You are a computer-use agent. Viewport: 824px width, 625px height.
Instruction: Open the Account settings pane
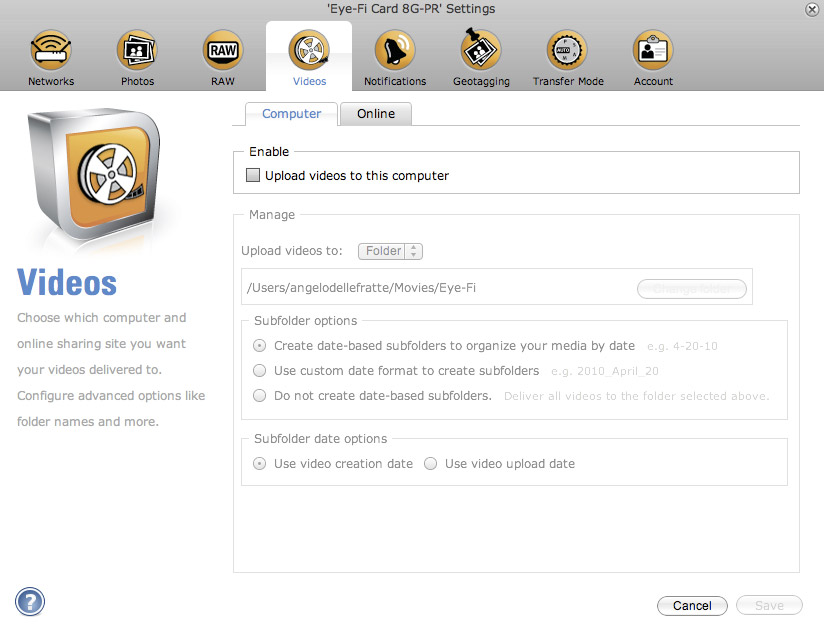(653, 58)
